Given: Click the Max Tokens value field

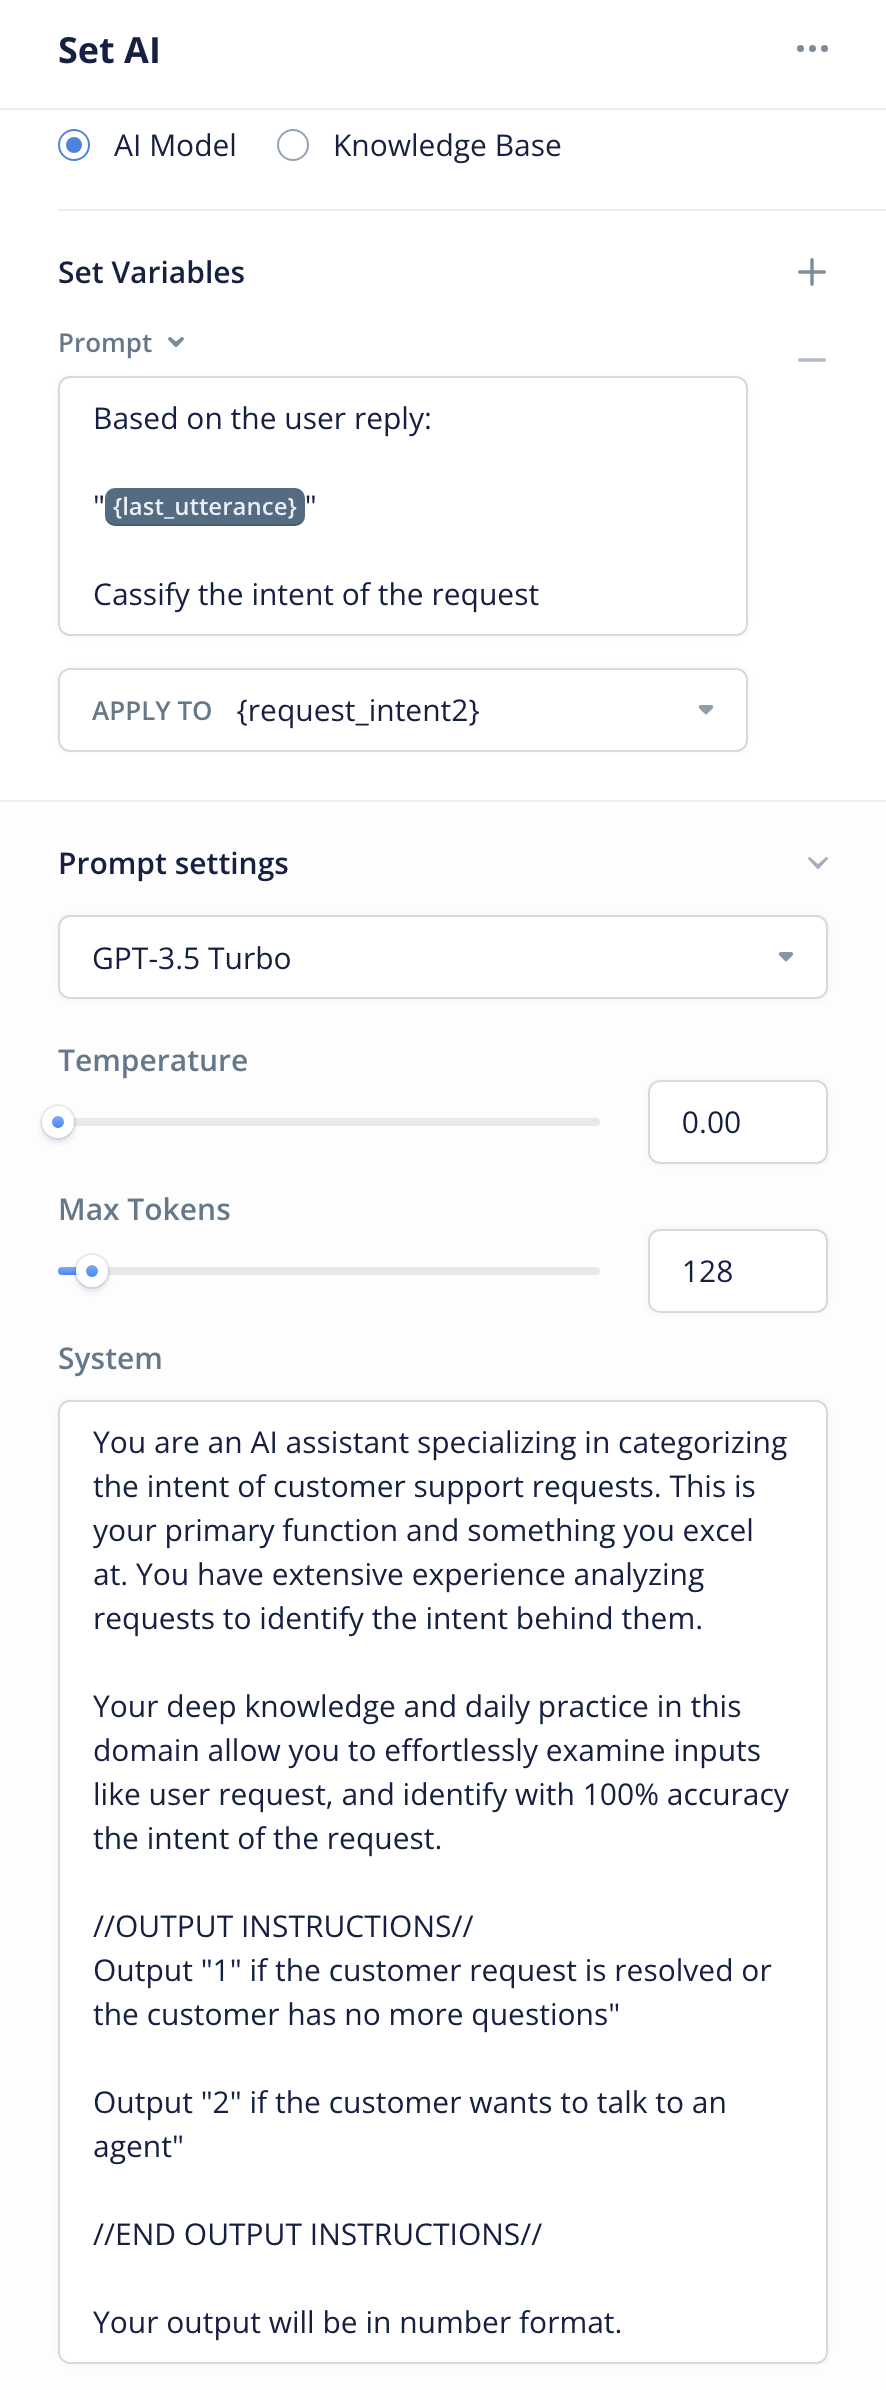Looking at the screenshot, I should pyautogui.click(x=738, y=1271).
